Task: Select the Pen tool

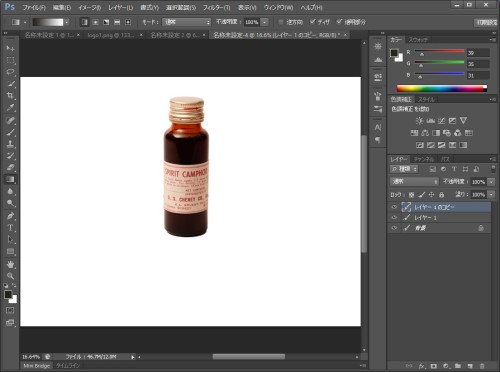Action: coord(10,216)
